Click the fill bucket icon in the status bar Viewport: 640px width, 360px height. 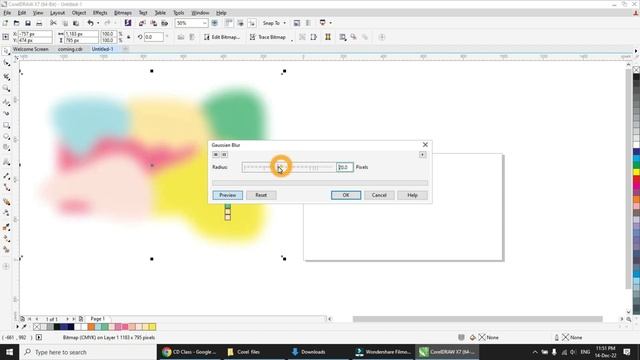pos(472,338)
